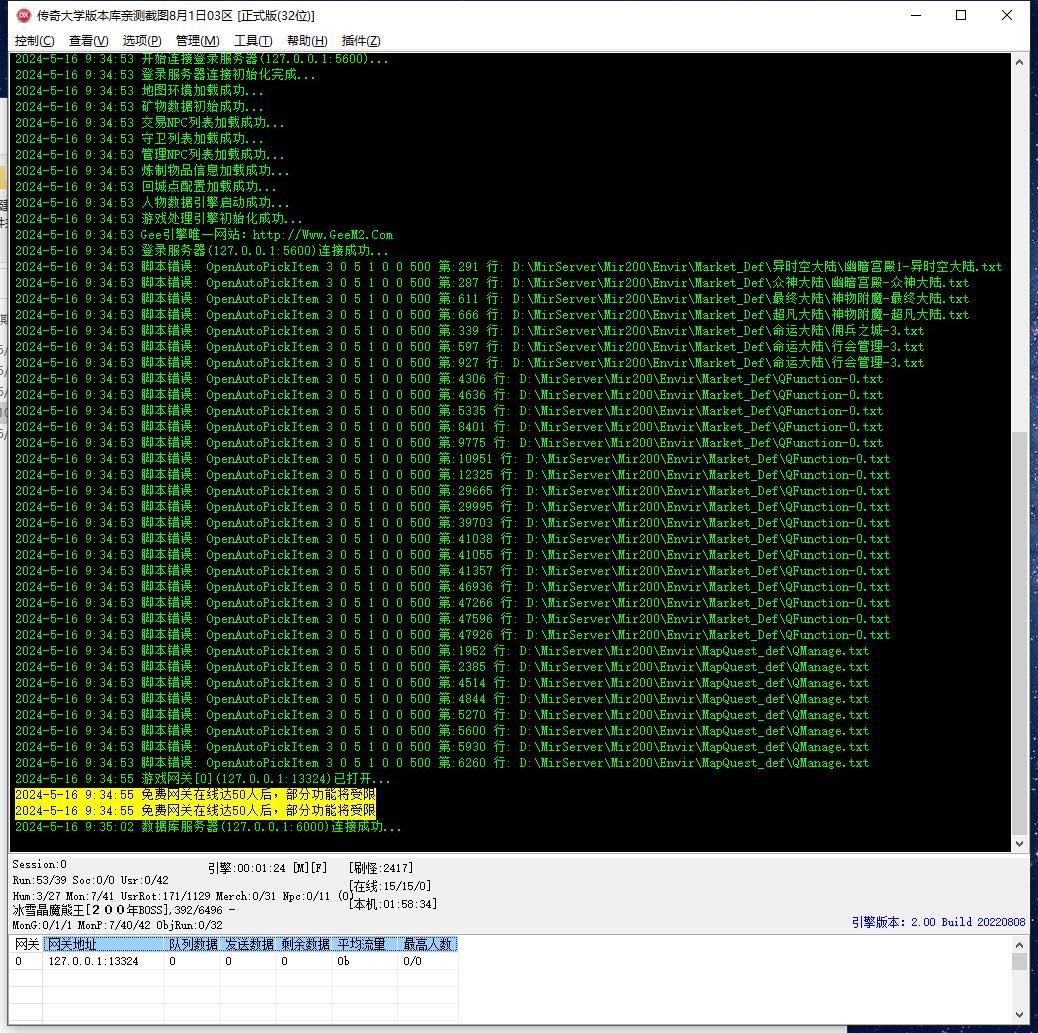The width and height of the screenshot is (1038, 1033).
Task: Click the log pane scroll-up arrow
Action: click(1019, 62)
